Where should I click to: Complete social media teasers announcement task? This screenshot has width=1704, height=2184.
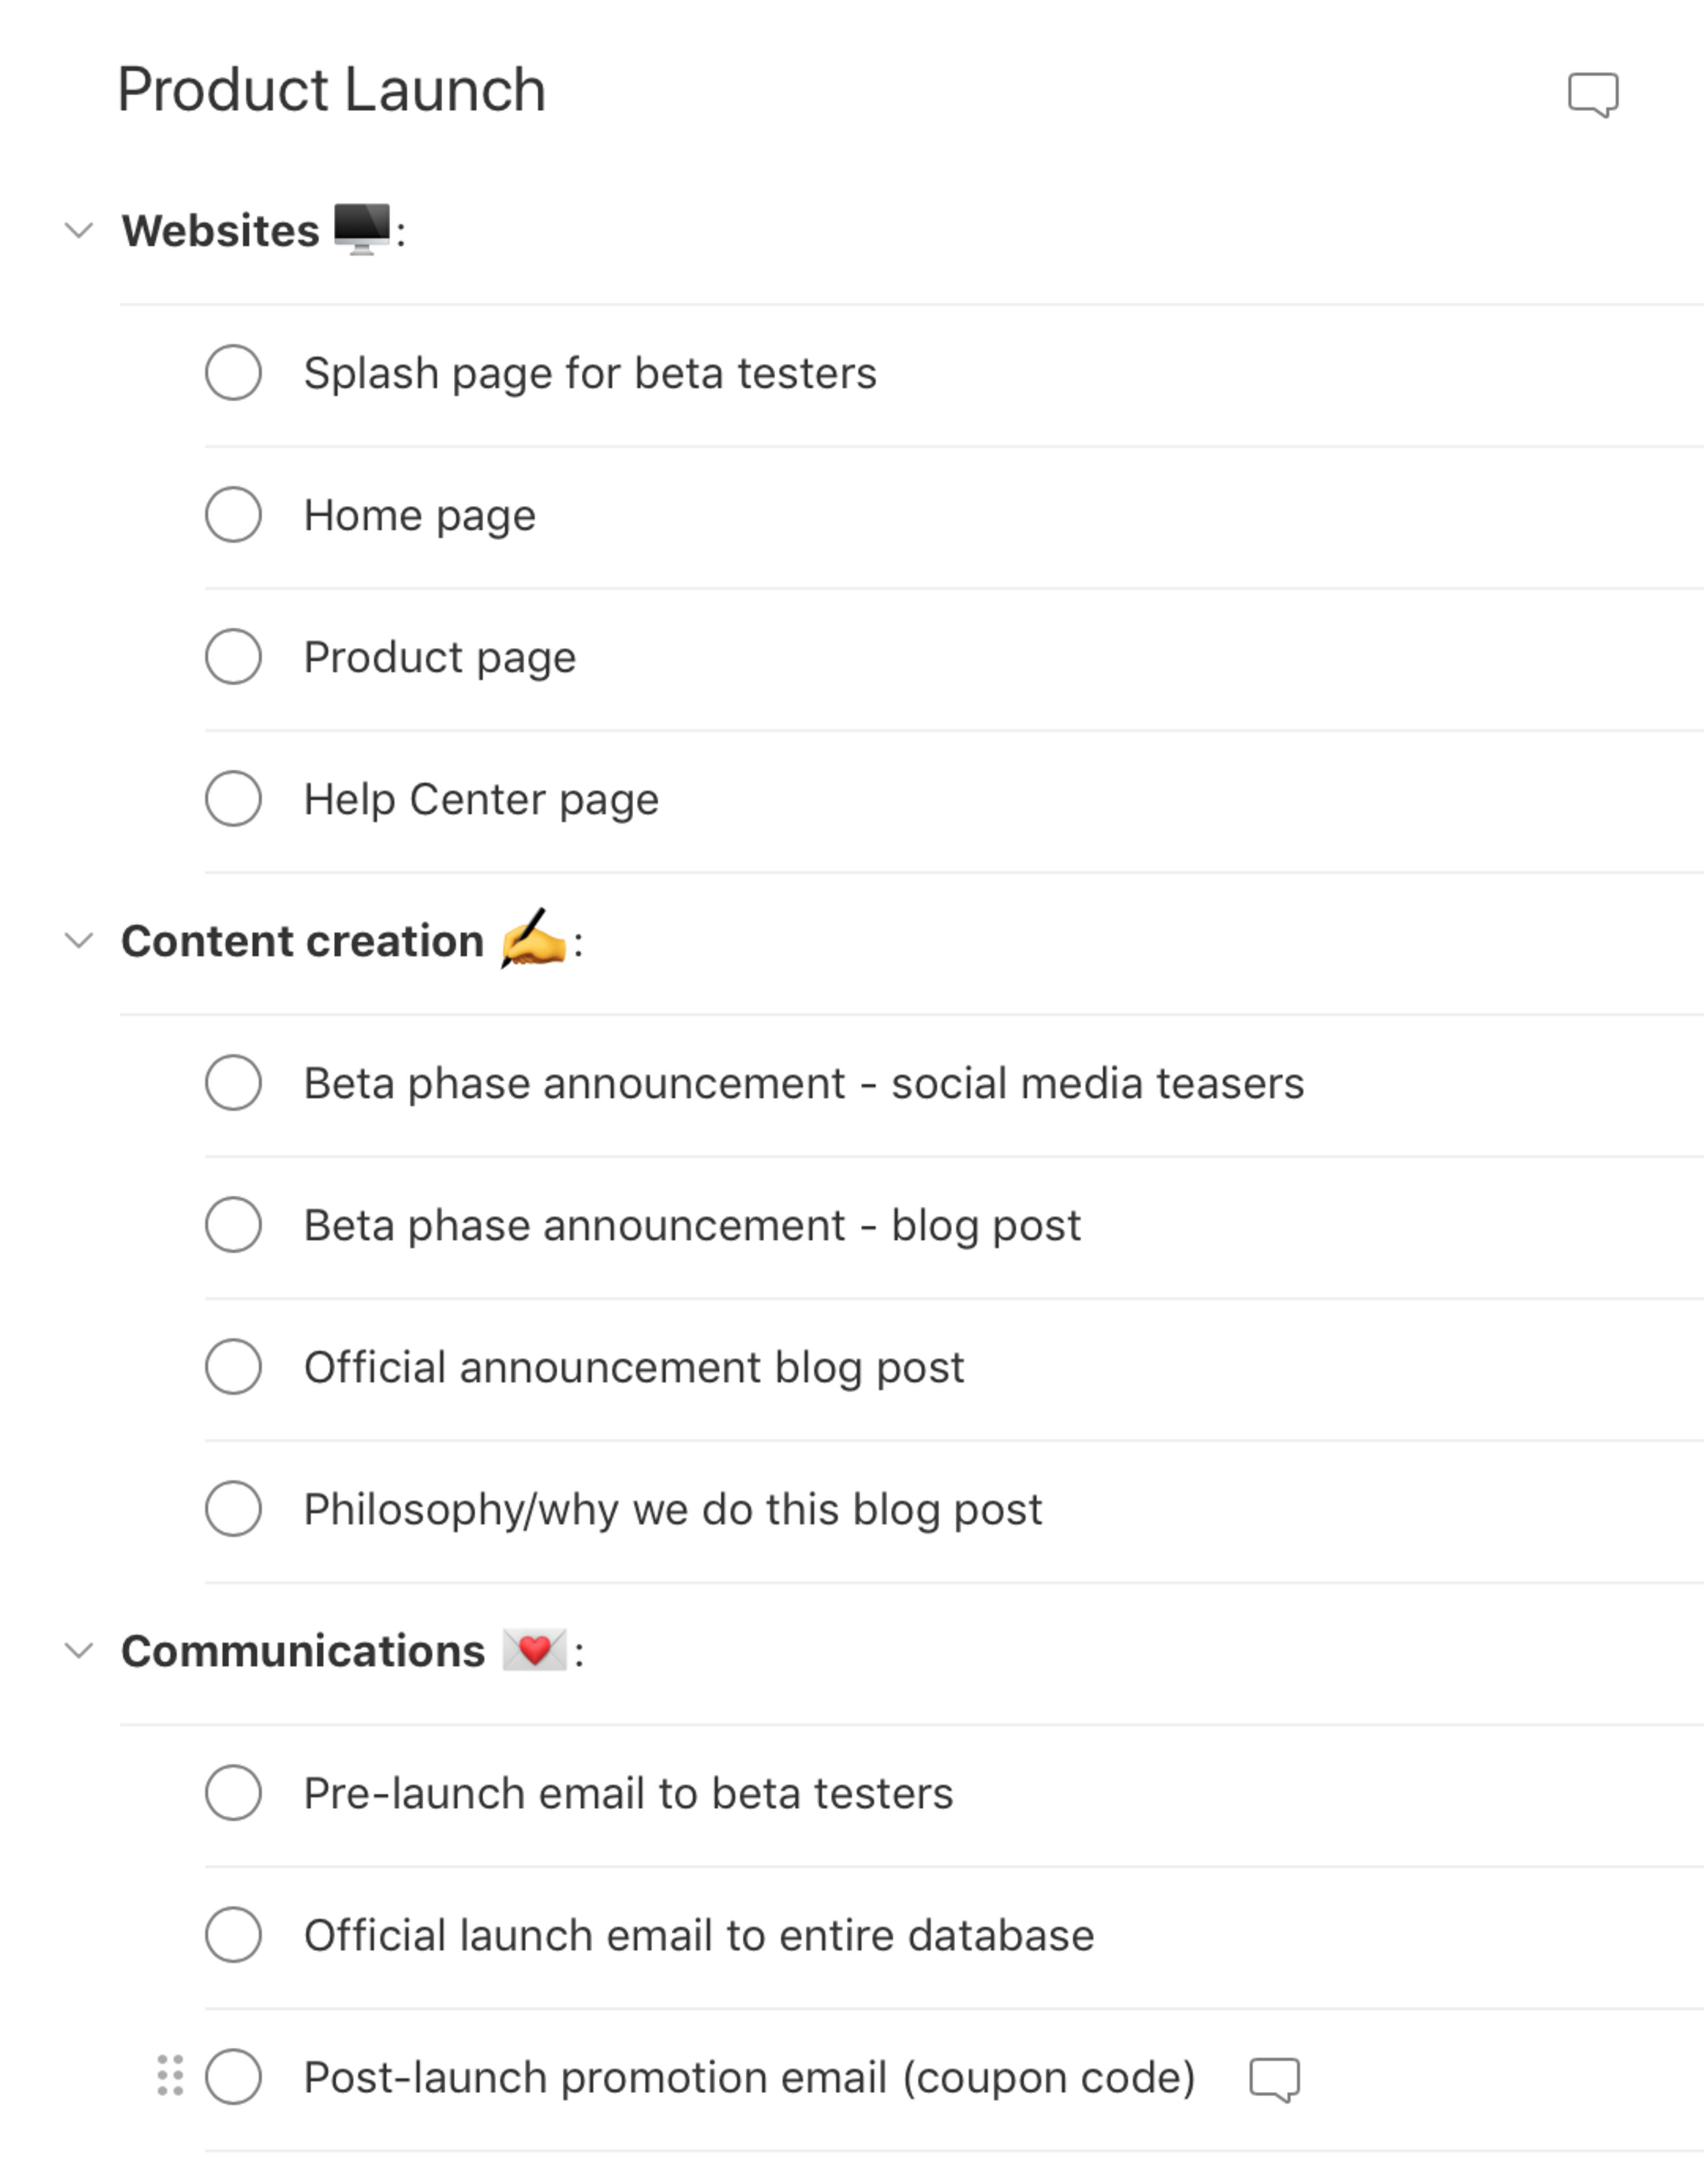(x=233, y=1083)
